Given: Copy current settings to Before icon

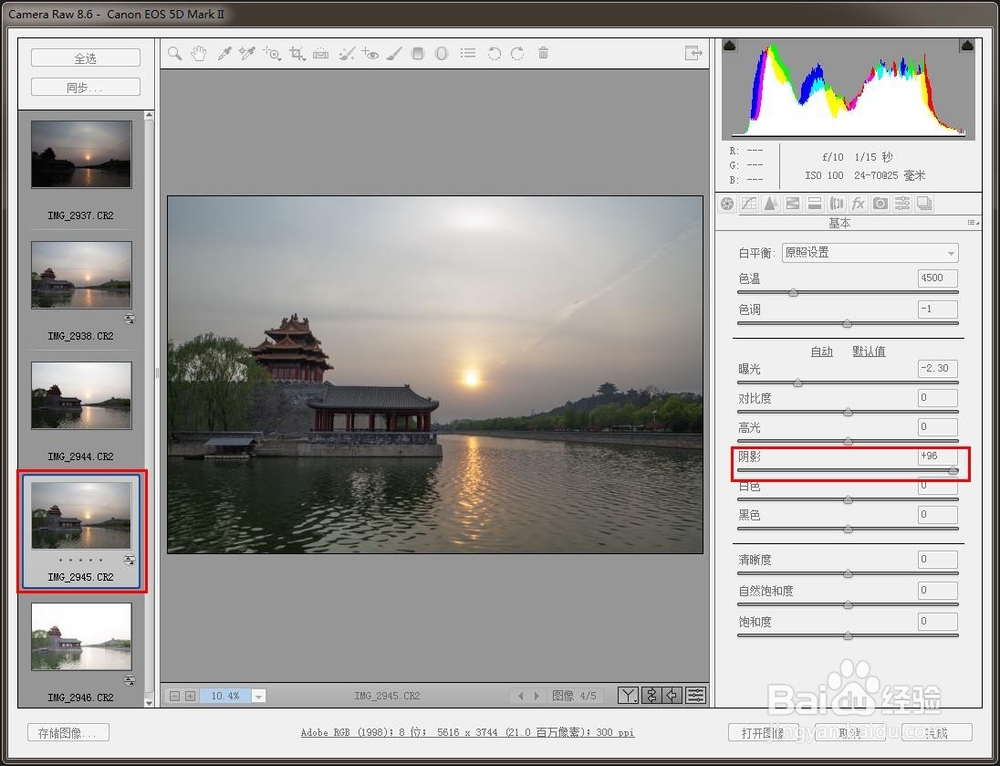Looking at the screenshot, I should coord(673,695).
